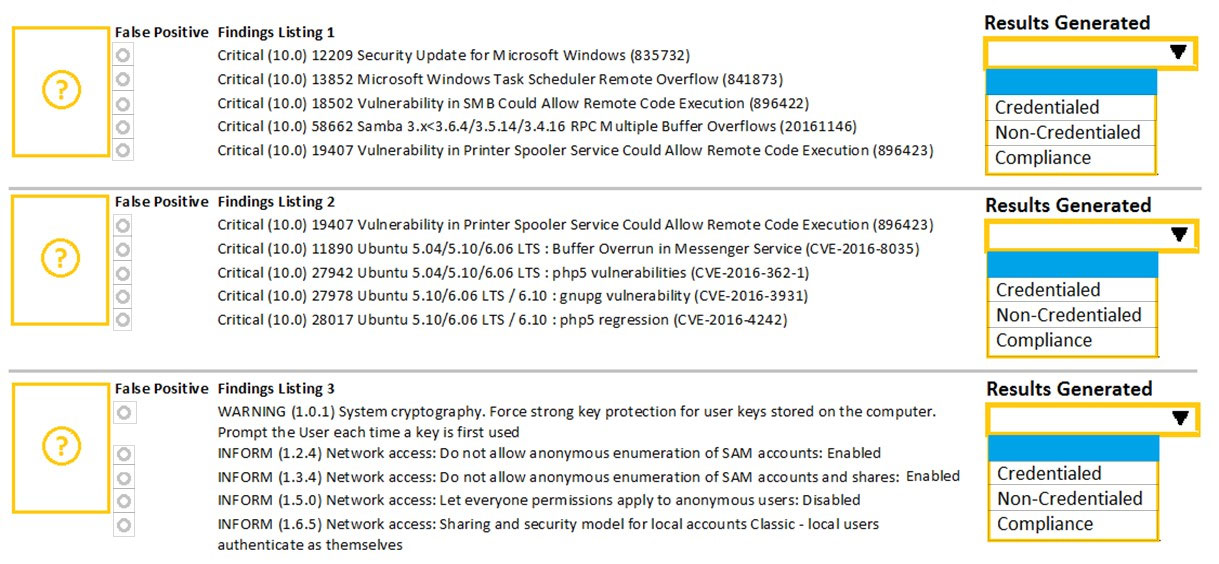Image resolution: width=1219 pixels, height=564 pixels.
Task: Flag INFORM 1.5.0 everyone permissions false positive
Action: coord(123,500)
